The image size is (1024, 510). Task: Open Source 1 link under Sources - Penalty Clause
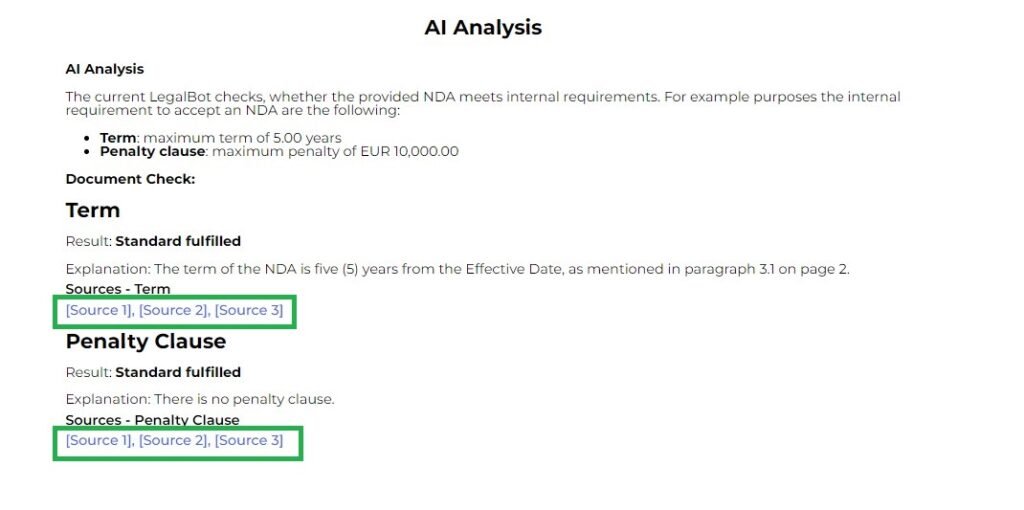pos(98,440)
